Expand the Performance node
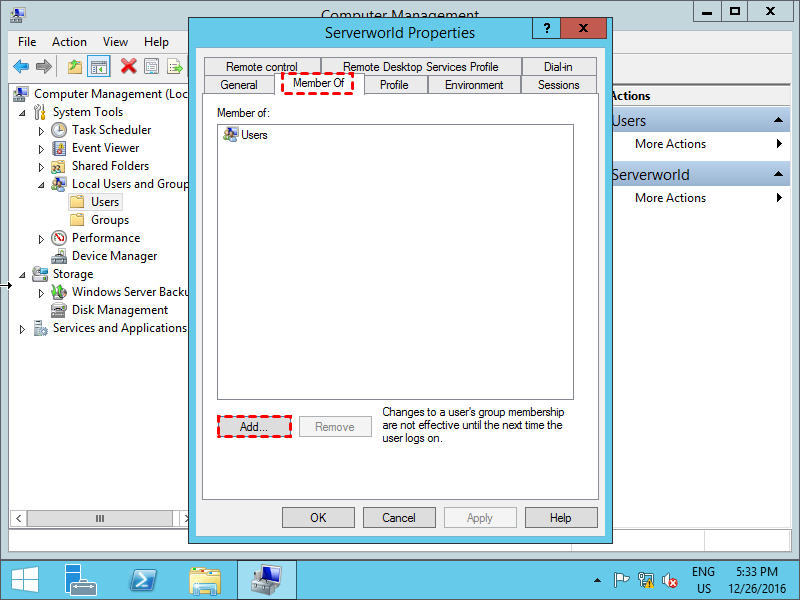The width and height of the screenshot is (800, 600). click(41, 239)
